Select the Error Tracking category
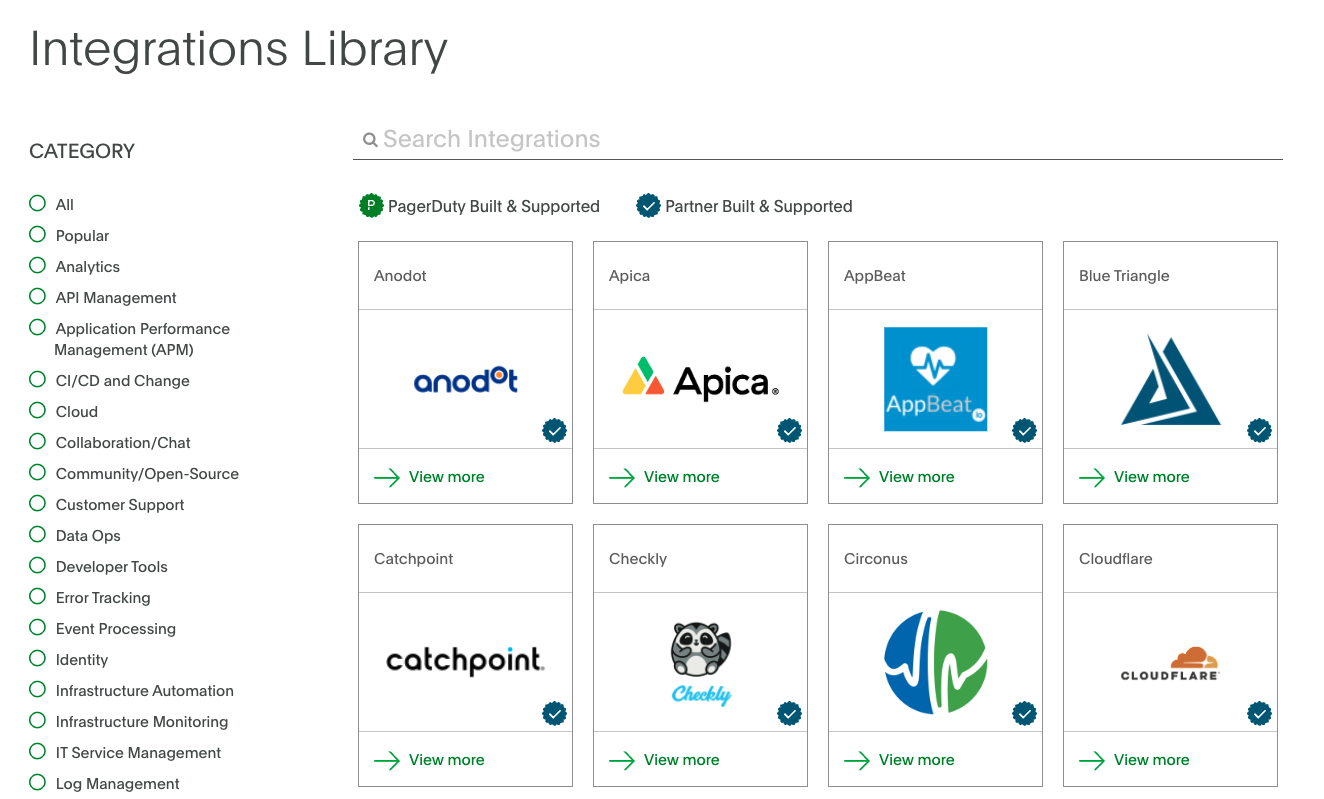Image resolution: width=1324 pixels, height=799 pixels. (37, 597)
